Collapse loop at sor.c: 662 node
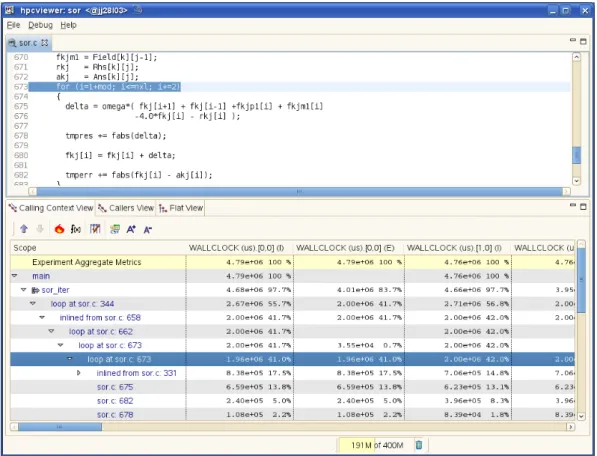The image size is (597, 456). [51, 331]
